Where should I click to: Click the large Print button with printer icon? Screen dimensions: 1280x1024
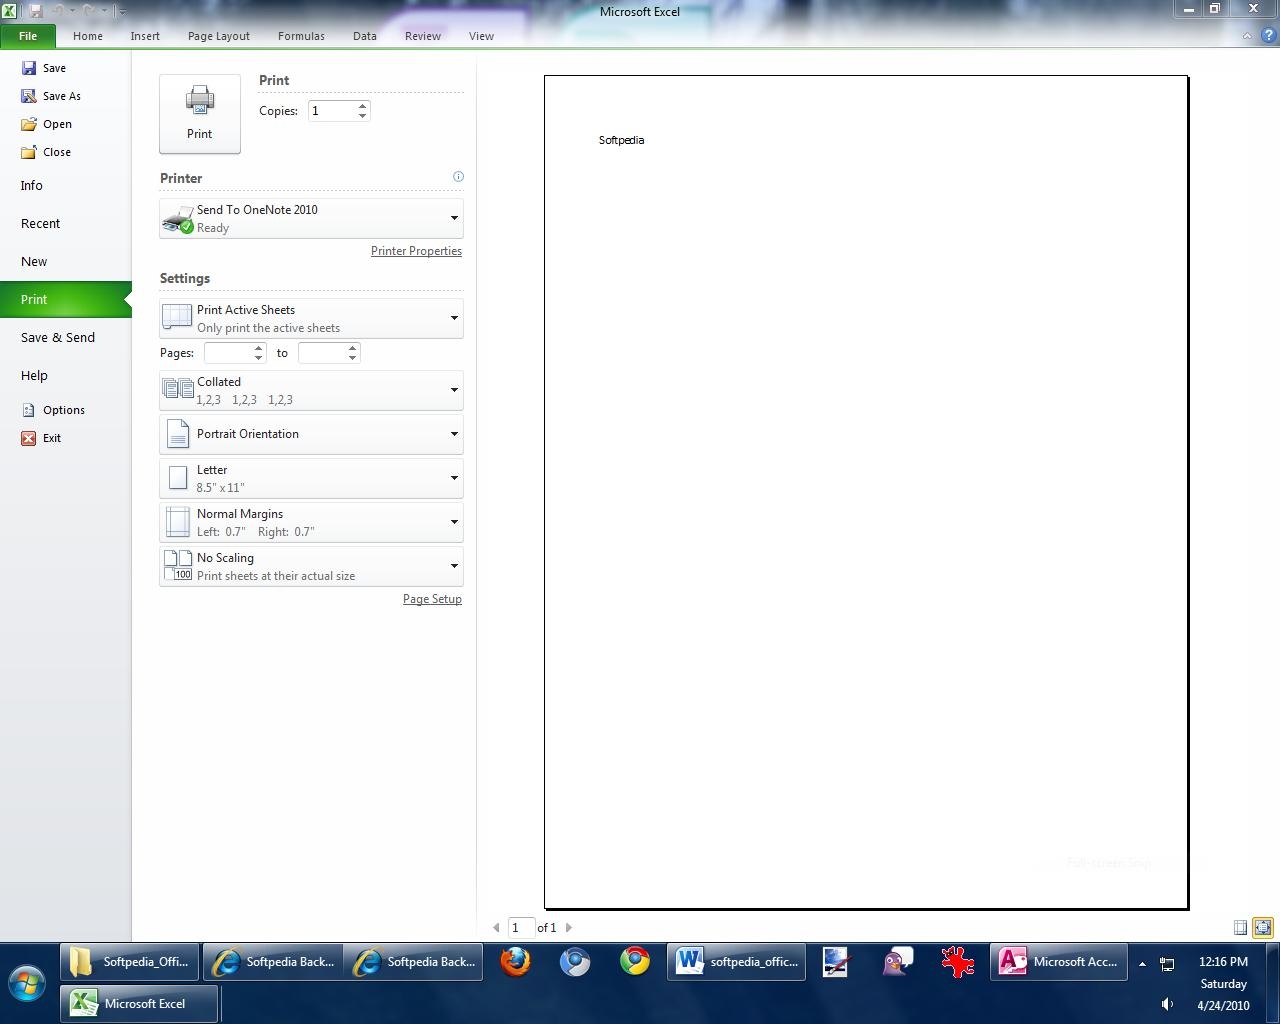click(x=199, y=113)
